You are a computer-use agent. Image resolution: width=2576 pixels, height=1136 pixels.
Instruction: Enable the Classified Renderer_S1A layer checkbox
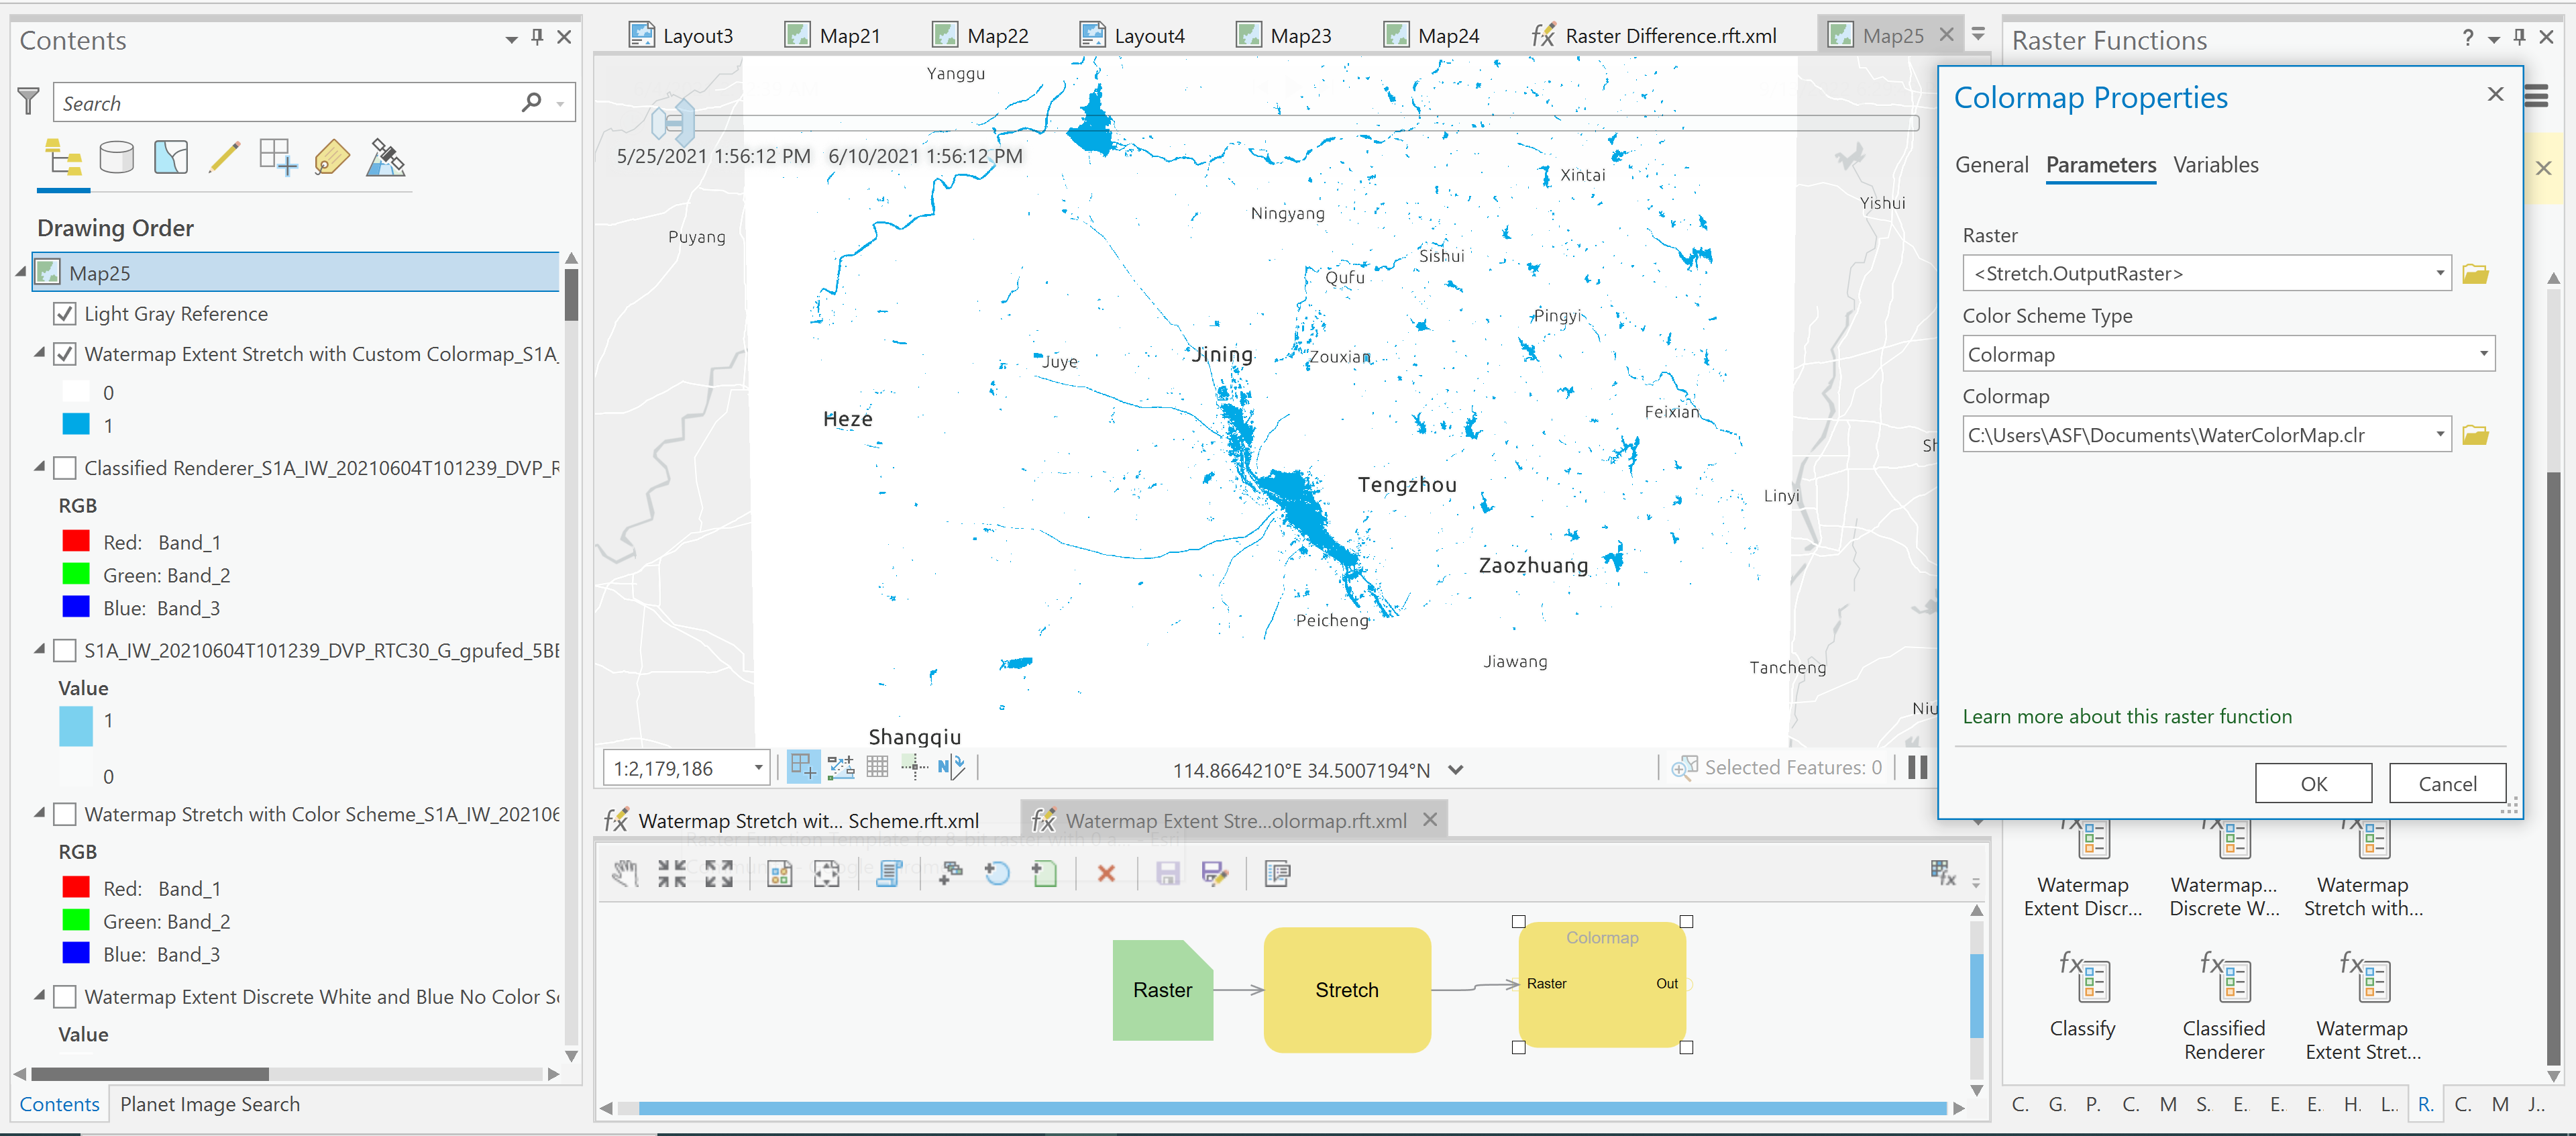pyautogui.click(x=65, y=468)
